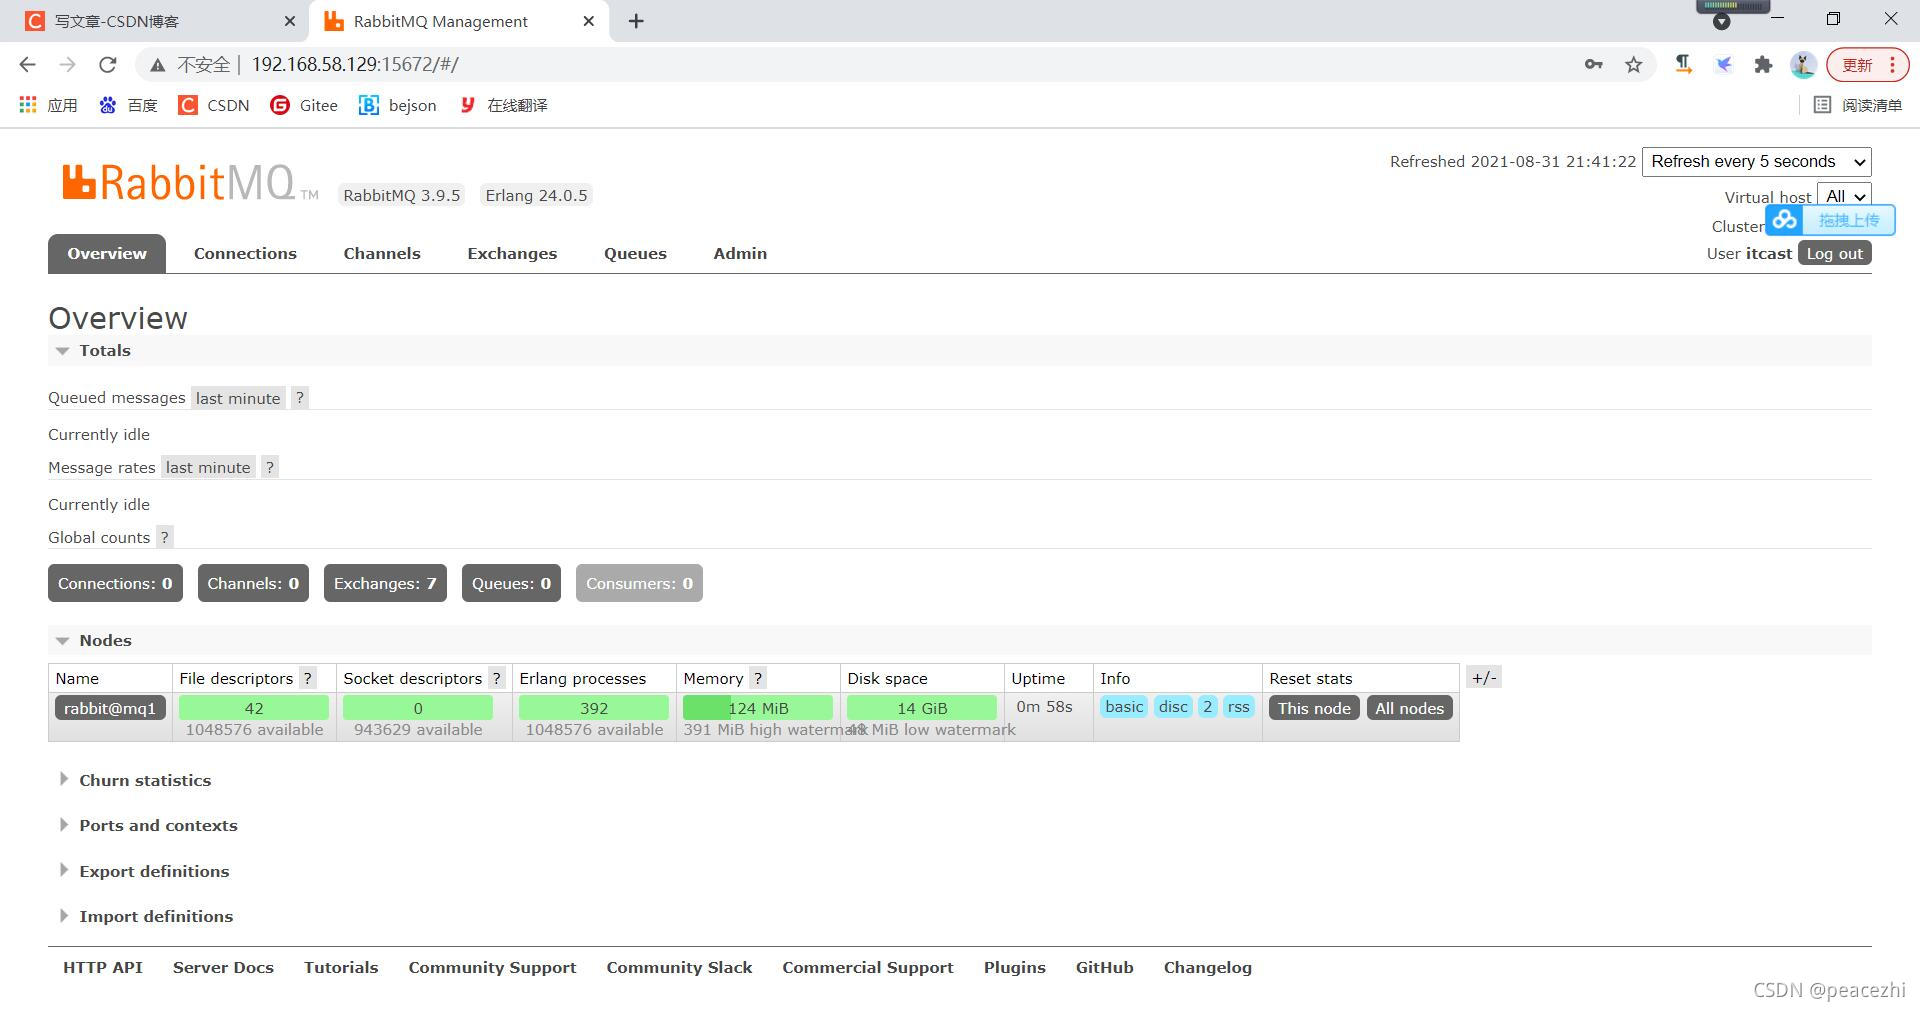Open the Virtual host dropdown
The image size is (1920, 1011).
tap(1843, 196)
